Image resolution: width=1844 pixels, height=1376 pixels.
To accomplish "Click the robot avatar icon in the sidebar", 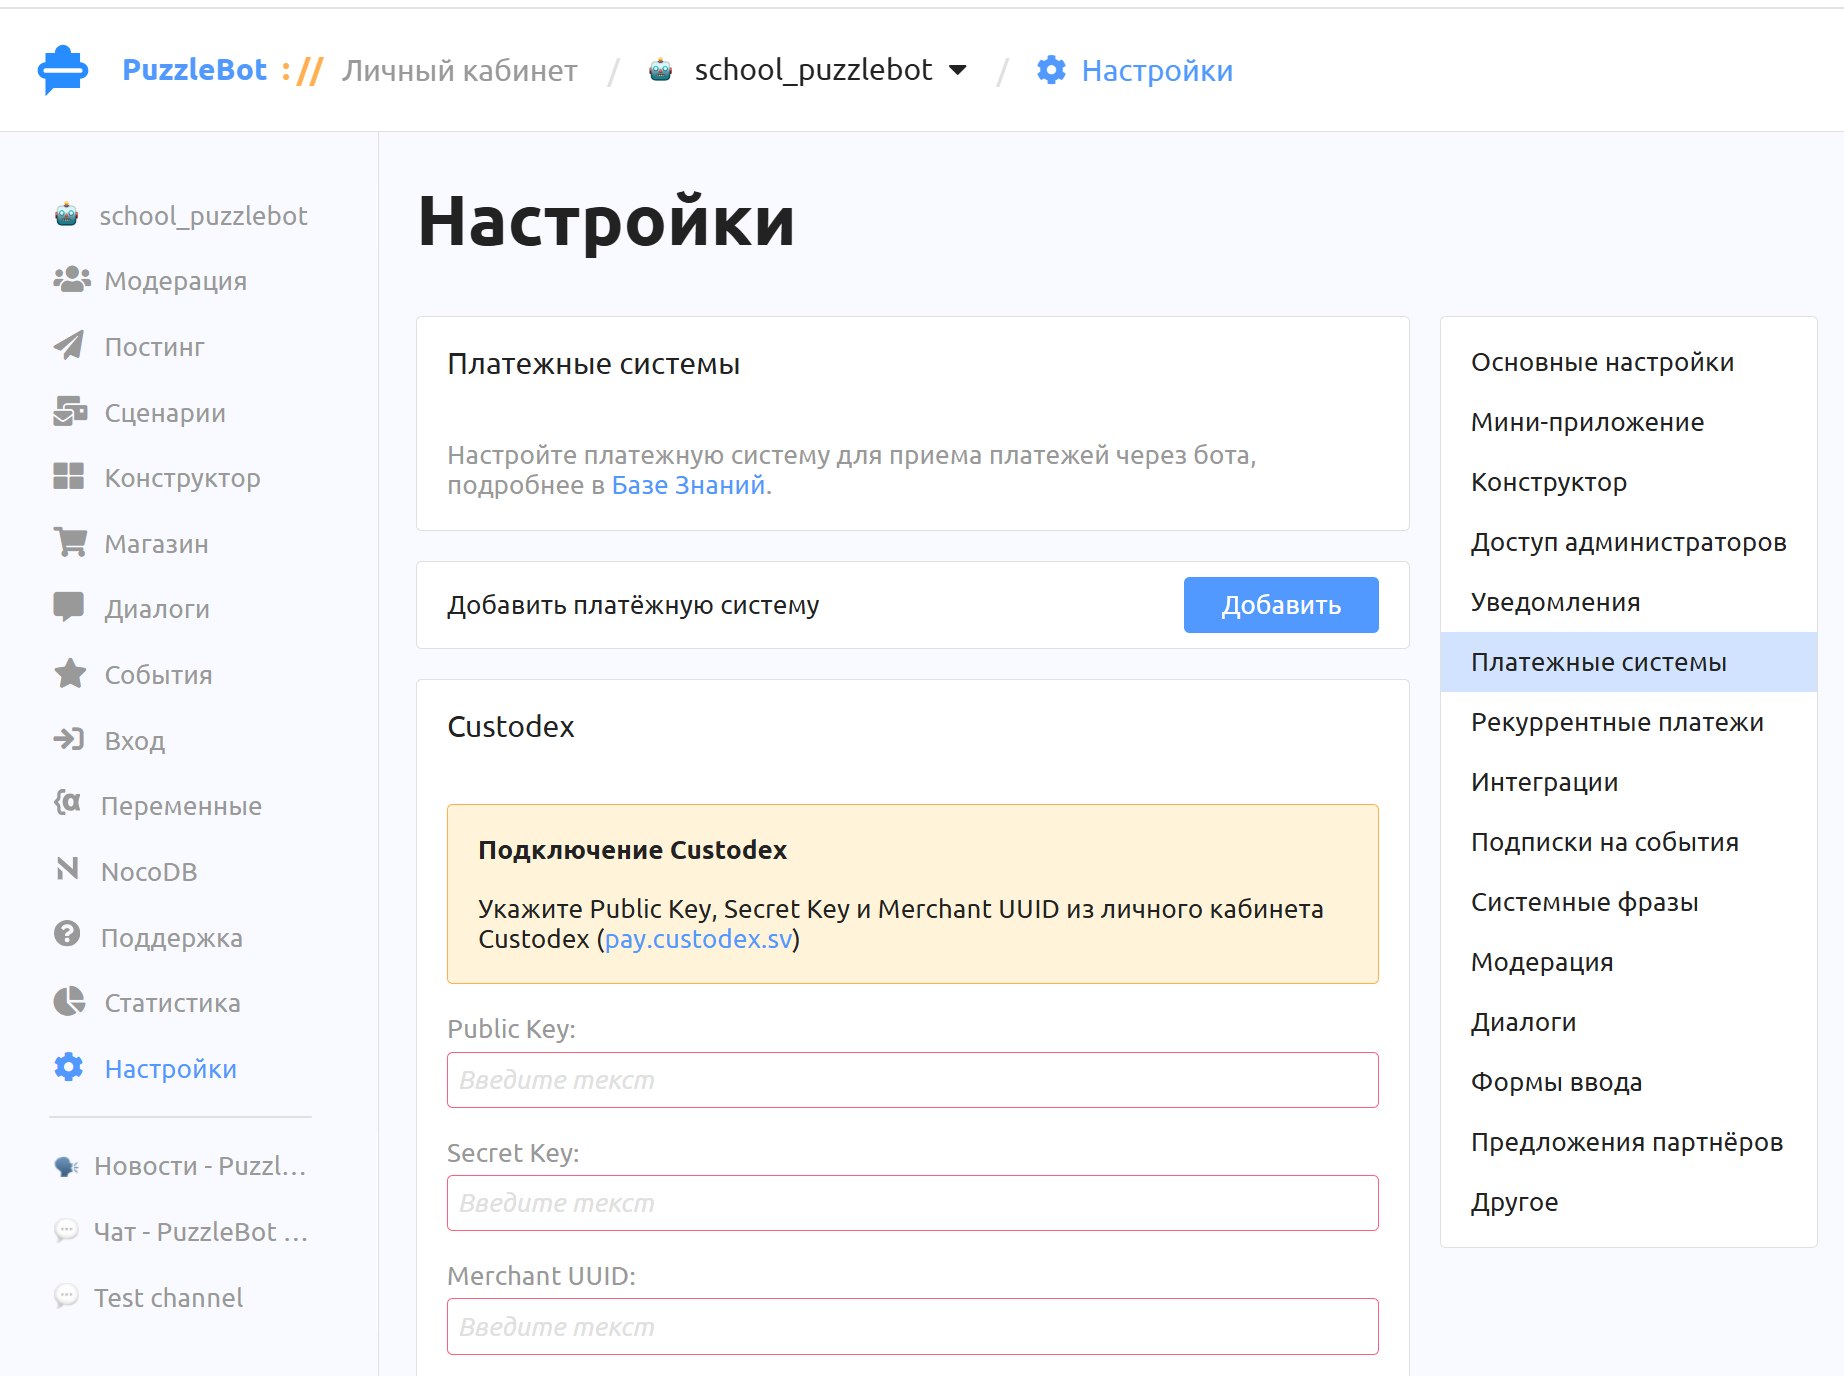I will point(67,215).
